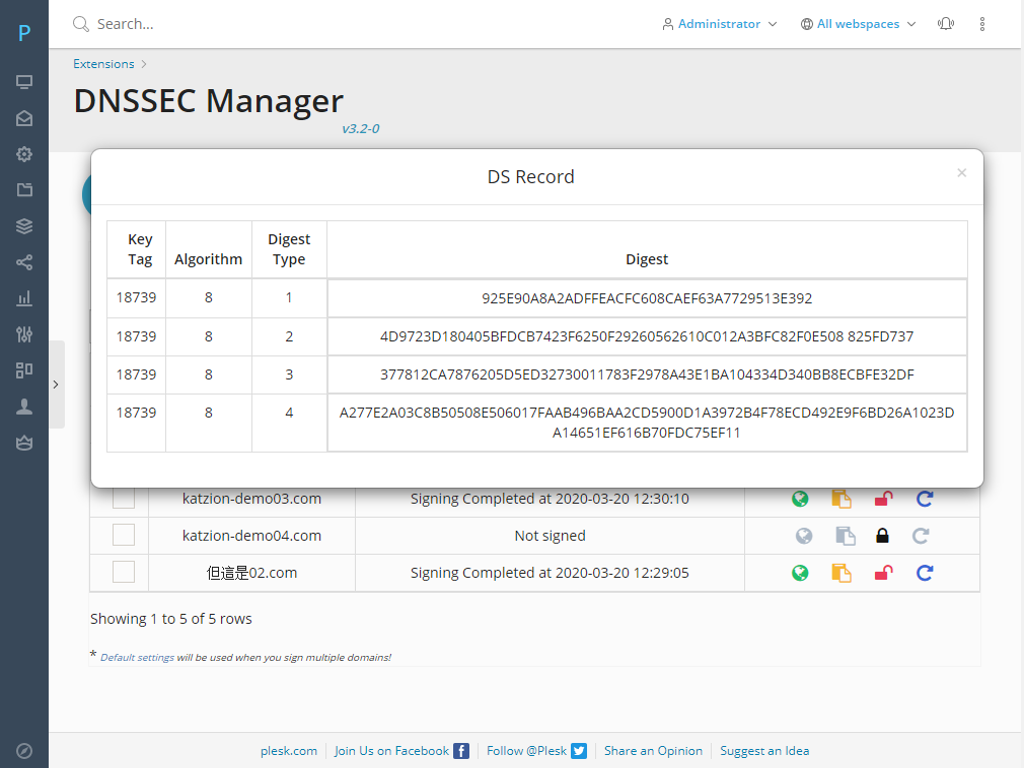Check the checkbox for katzion-demo04.com
Viewport: 1024px width, 768px height.
tap(122, 534)
